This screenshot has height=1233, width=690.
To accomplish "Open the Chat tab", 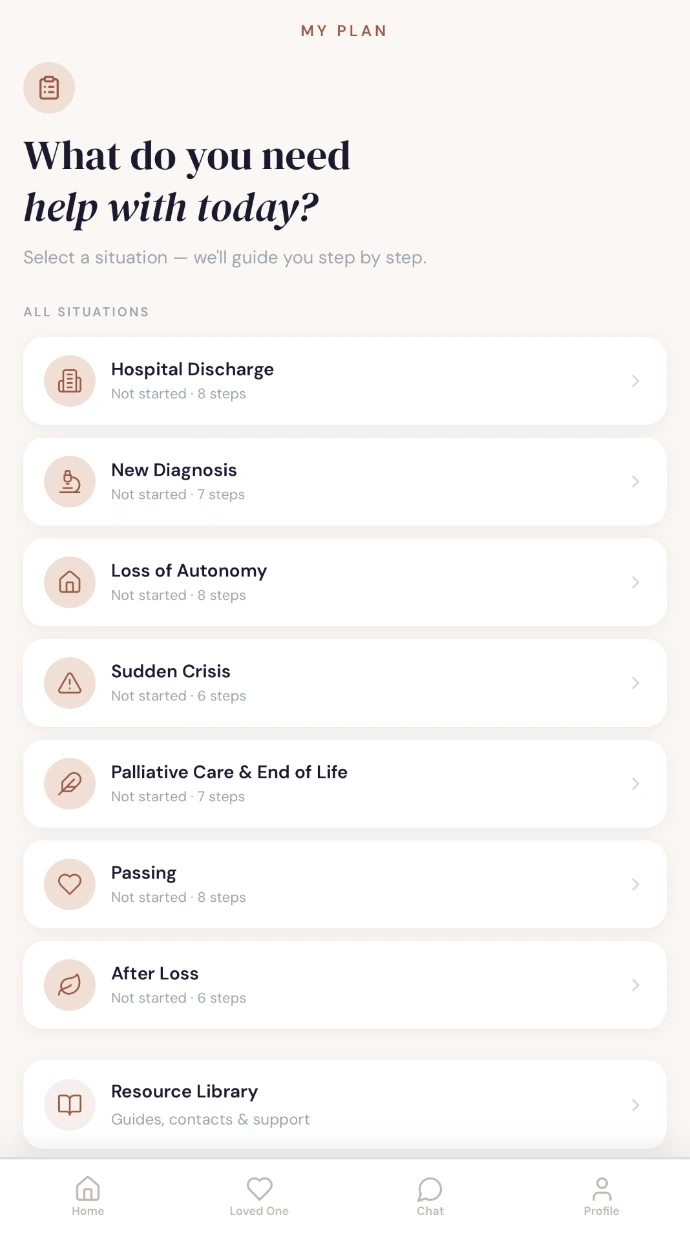I will point(430,1196).
